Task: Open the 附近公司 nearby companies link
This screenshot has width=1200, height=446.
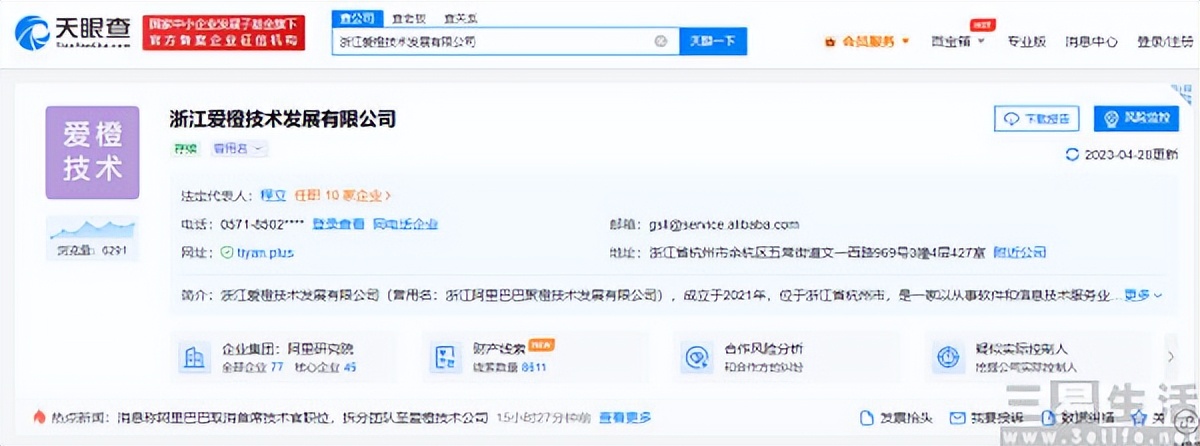Action: (x=1020, y=253)
